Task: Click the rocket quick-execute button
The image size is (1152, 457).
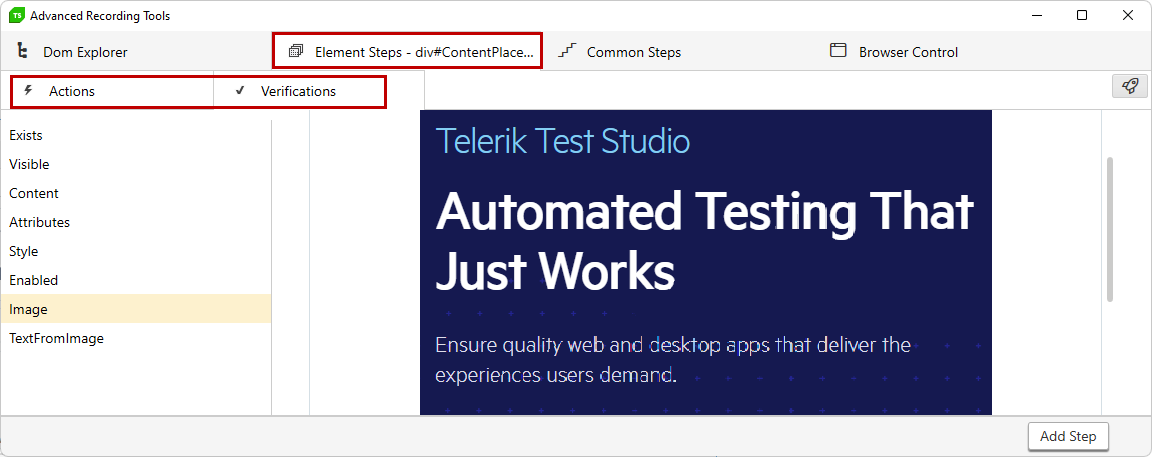Action: [1130, 86]
